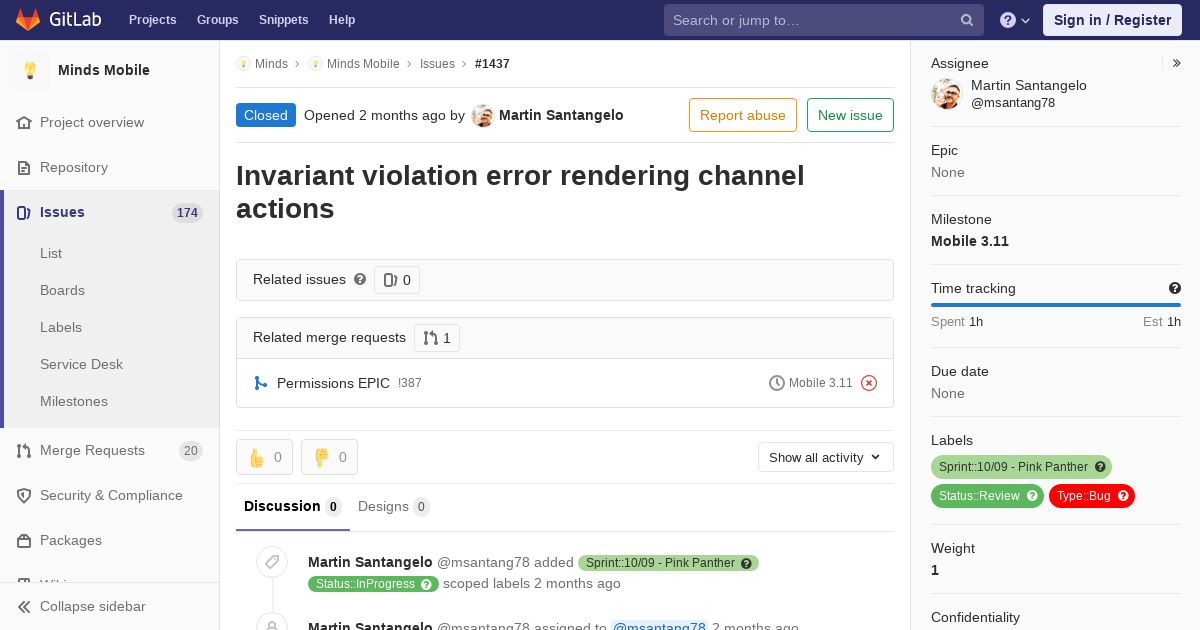Click the Minds Mobile project title in sidebar

click(x=104, y=70)
